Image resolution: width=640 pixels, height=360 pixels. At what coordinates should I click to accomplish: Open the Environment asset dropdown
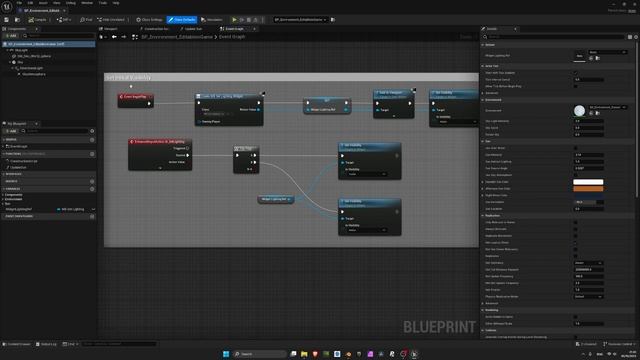[608, 107]
